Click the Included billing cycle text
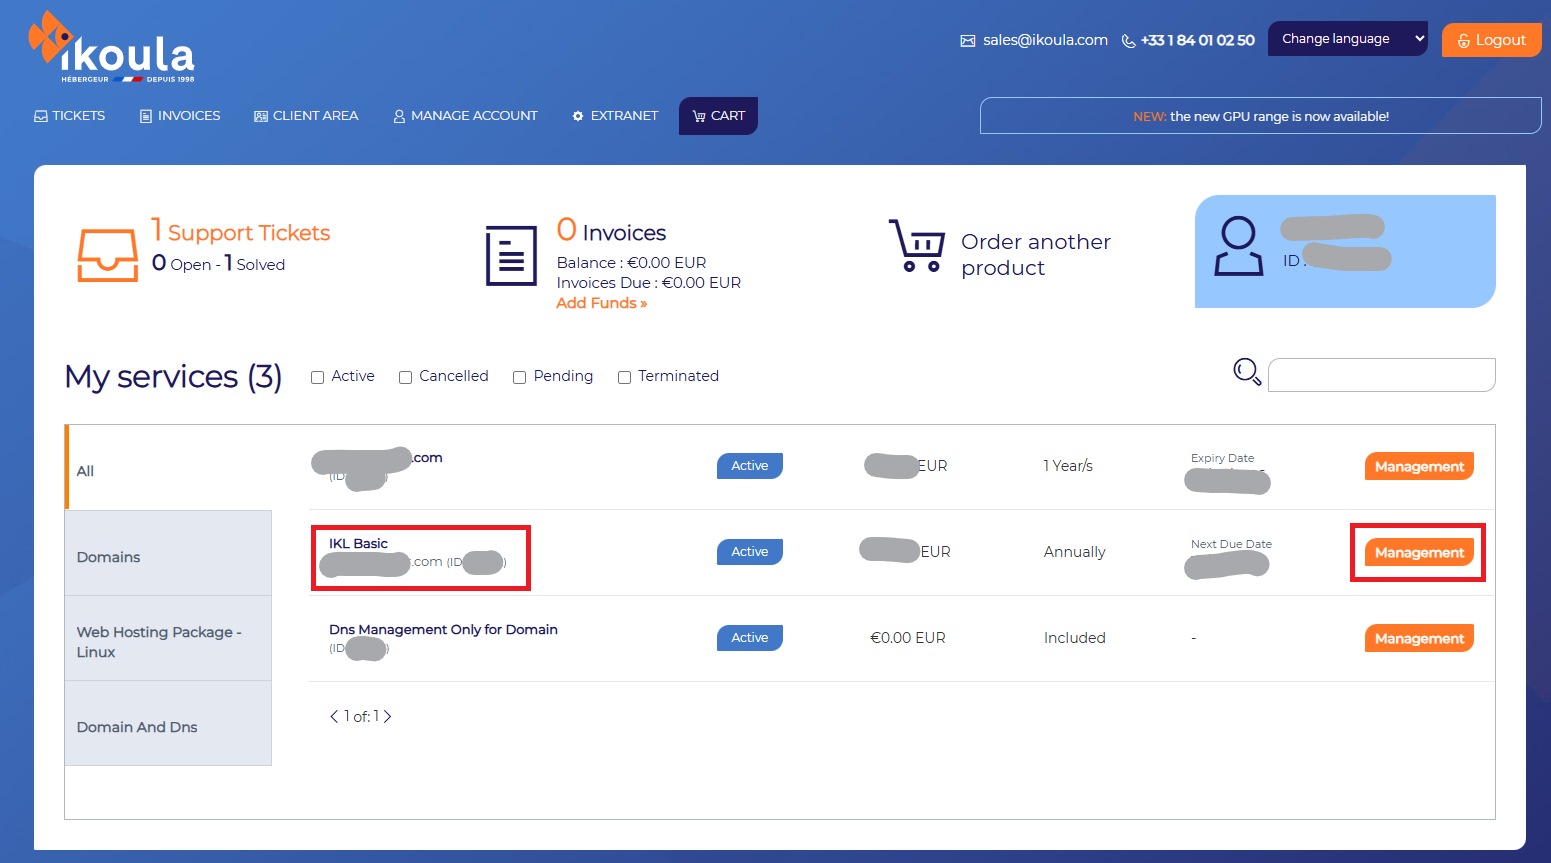The image size is (1551, 863). (1075, 638)
